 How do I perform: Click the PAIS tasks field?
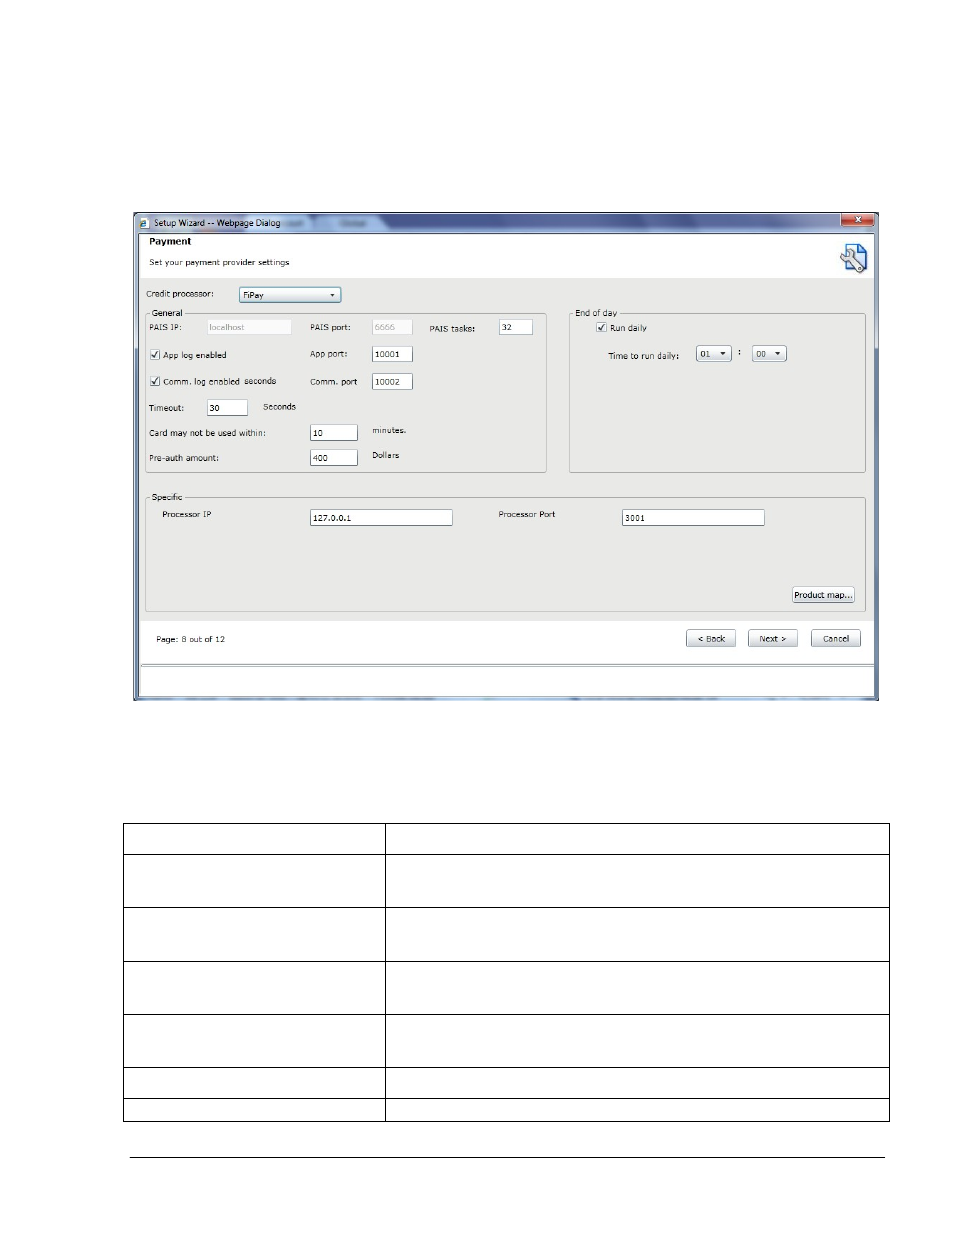(516, 327)
